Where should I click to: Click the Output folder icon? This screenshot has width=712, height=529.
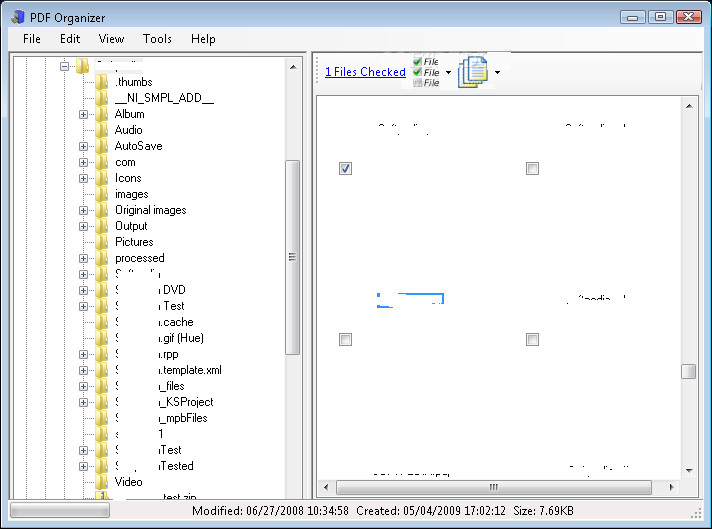(x=101, y=226)
